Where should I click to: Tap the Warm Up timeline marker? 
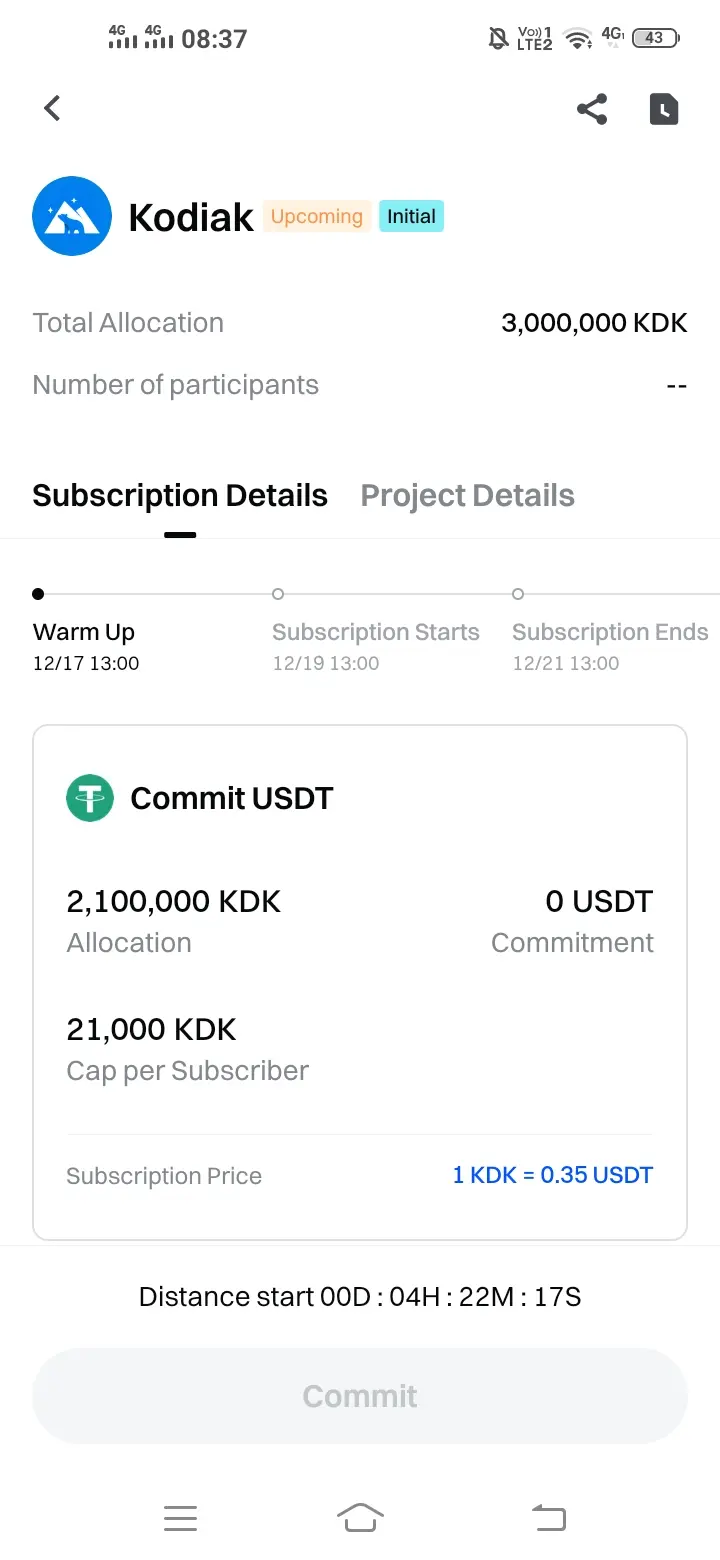(x=38, y=594)
